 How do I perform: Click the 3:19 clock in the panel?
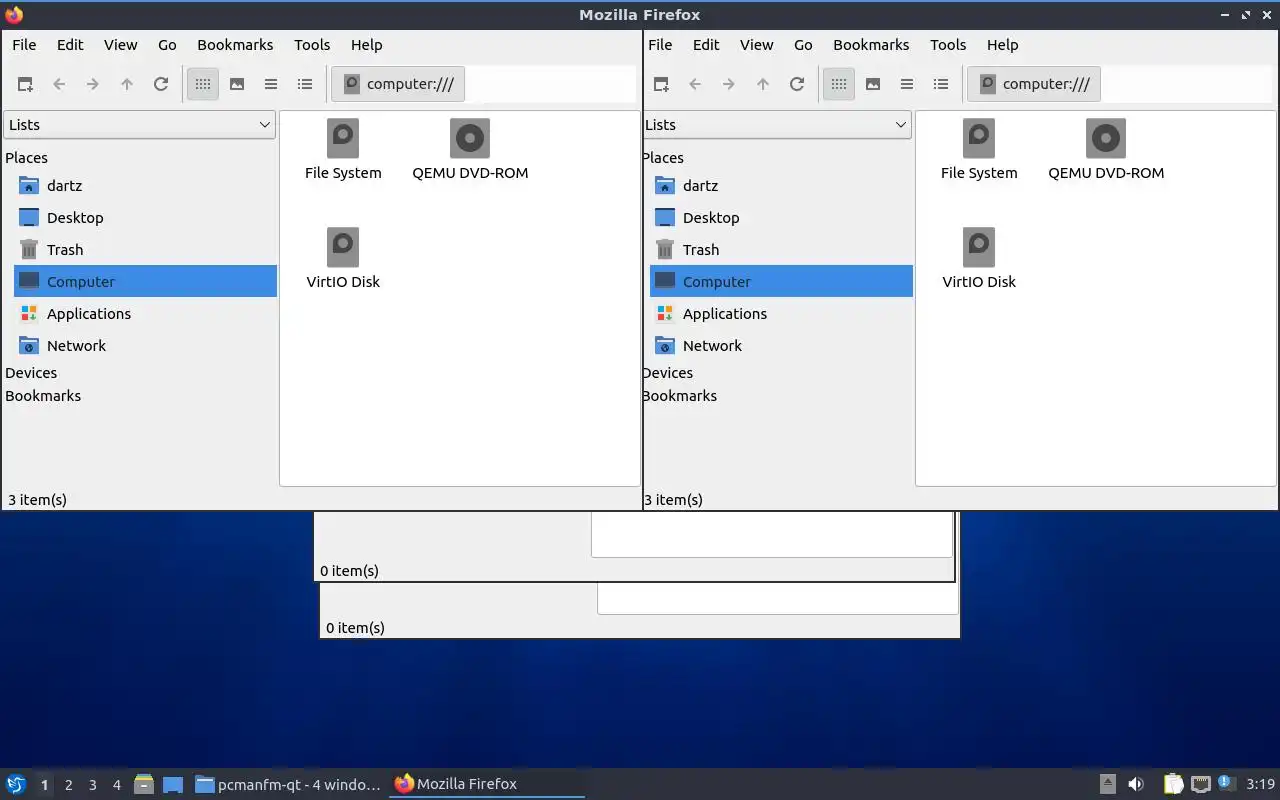pos(1260,784)
